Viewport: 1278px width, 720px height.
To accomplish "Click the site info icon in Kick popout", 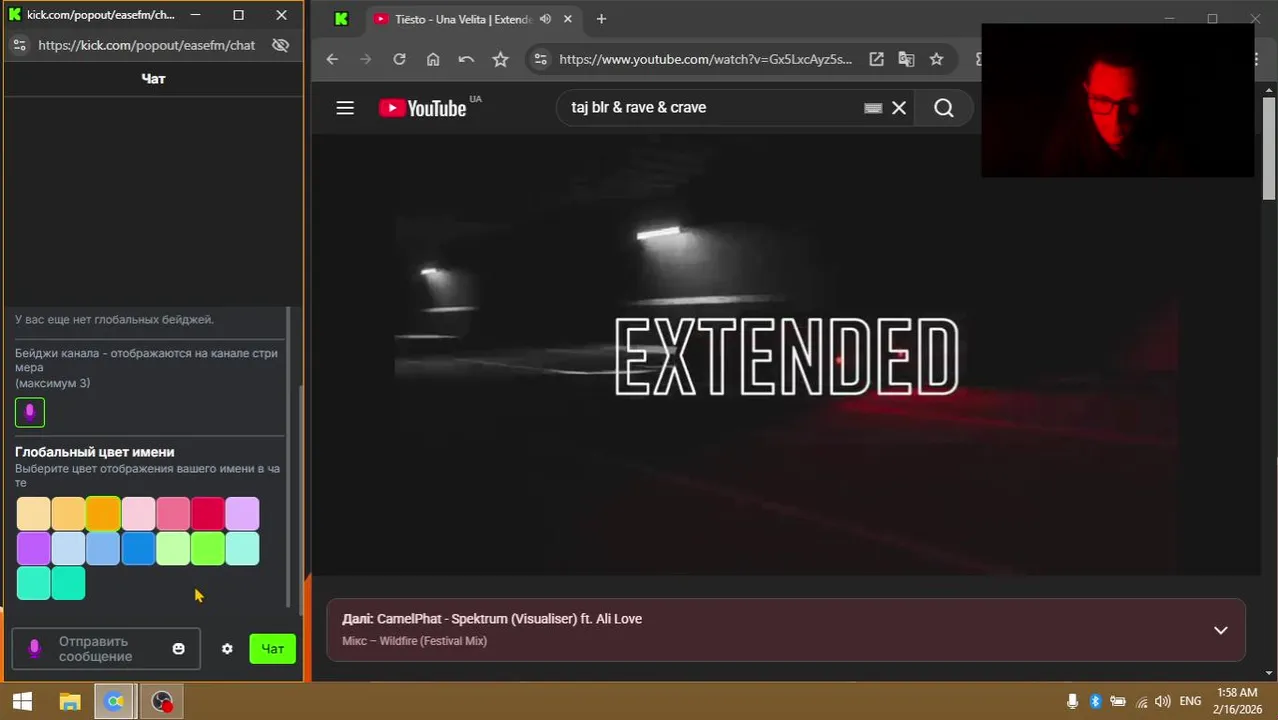I will click(x=19, y=45).
